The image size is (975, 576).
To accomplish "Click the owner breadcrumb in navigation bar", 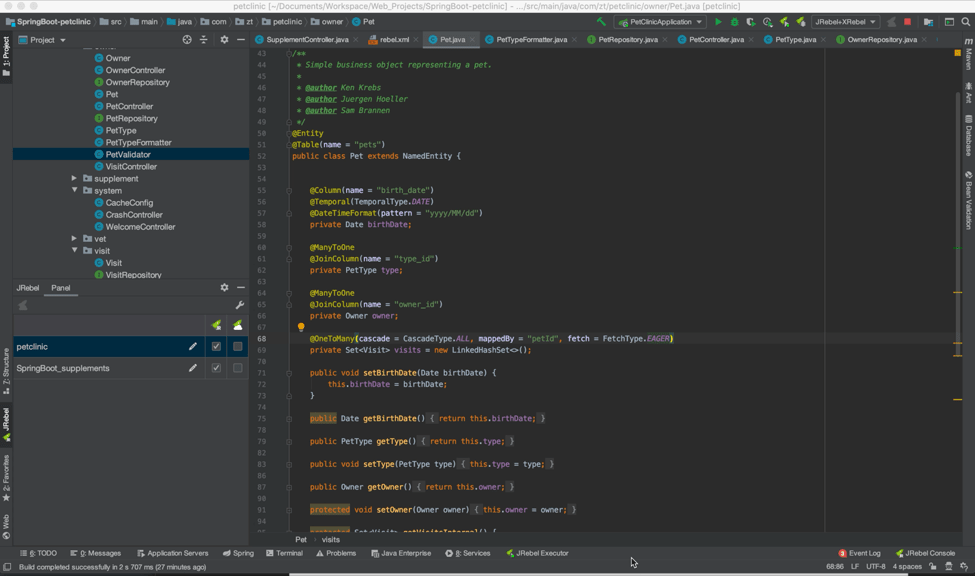I will coord(332,22).
